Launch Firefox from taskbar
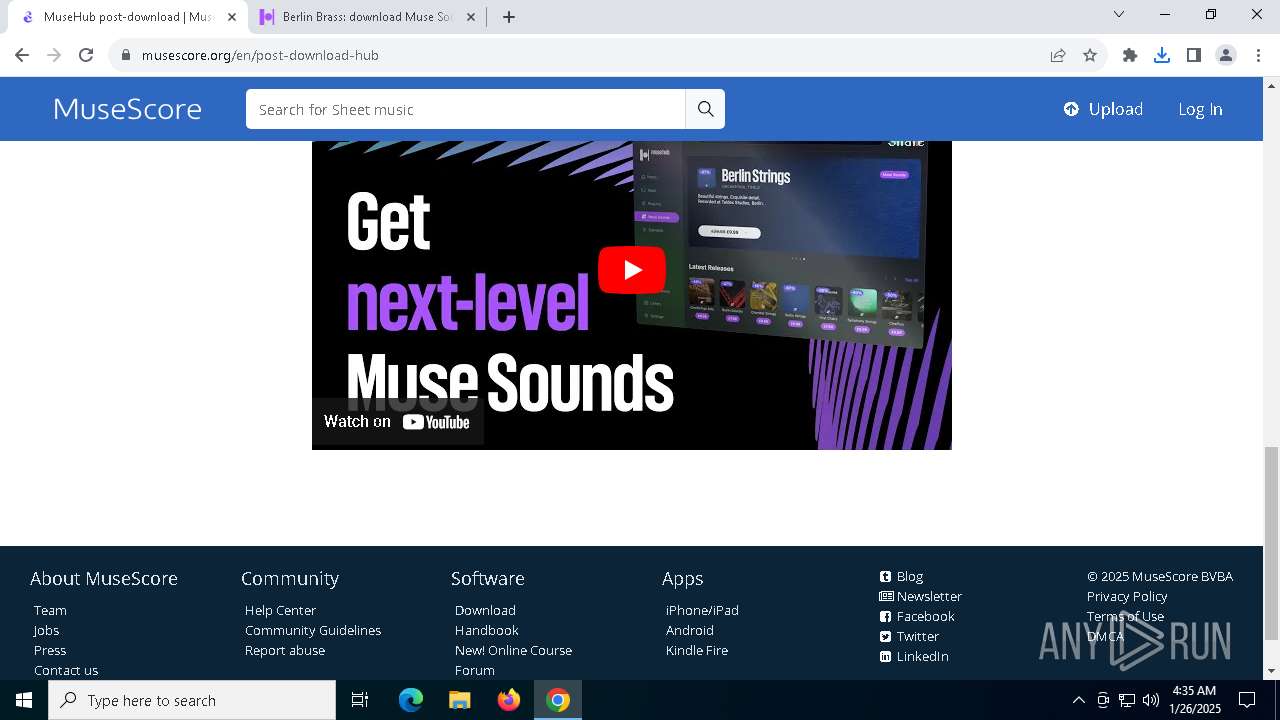Image resolution: width=1280 pixels, height=720 pixels. [509, 700]
